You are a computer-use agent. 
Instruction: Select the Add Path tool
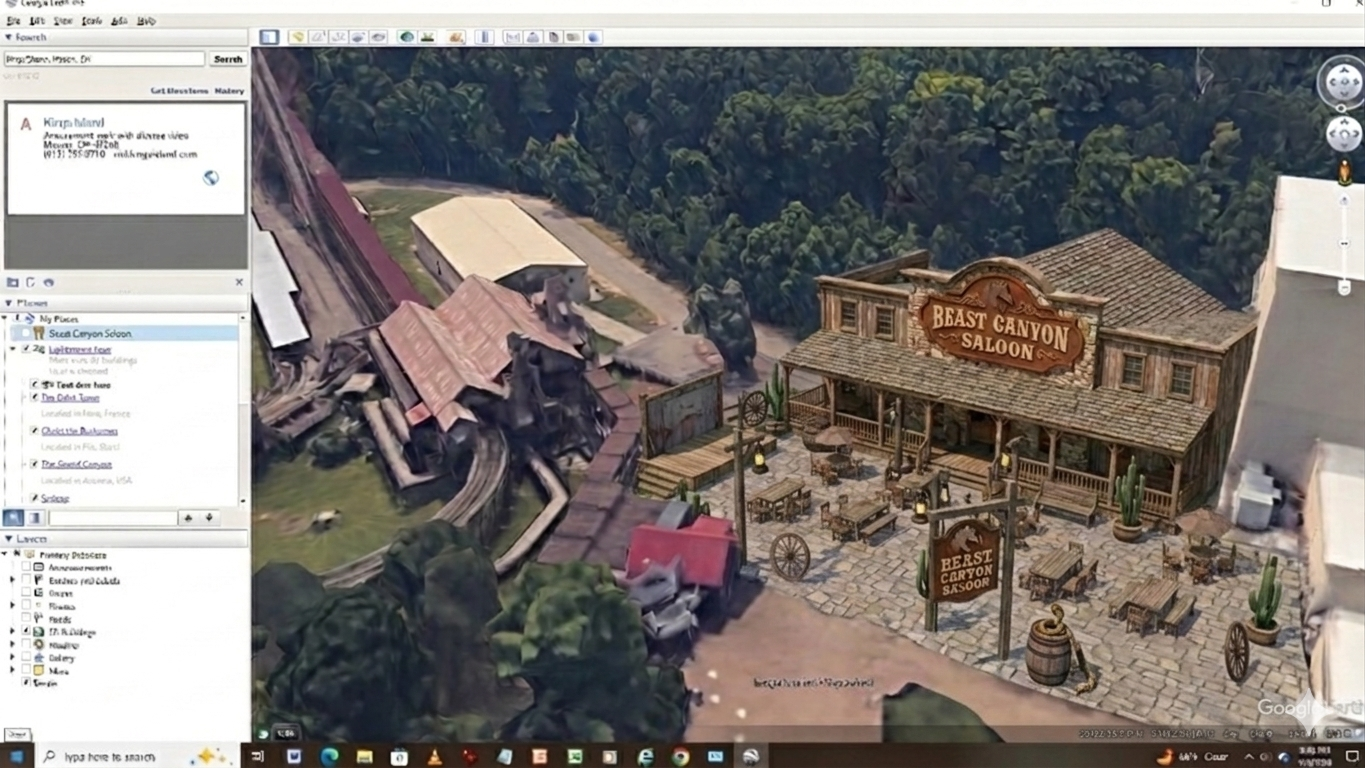coord(338,37)
